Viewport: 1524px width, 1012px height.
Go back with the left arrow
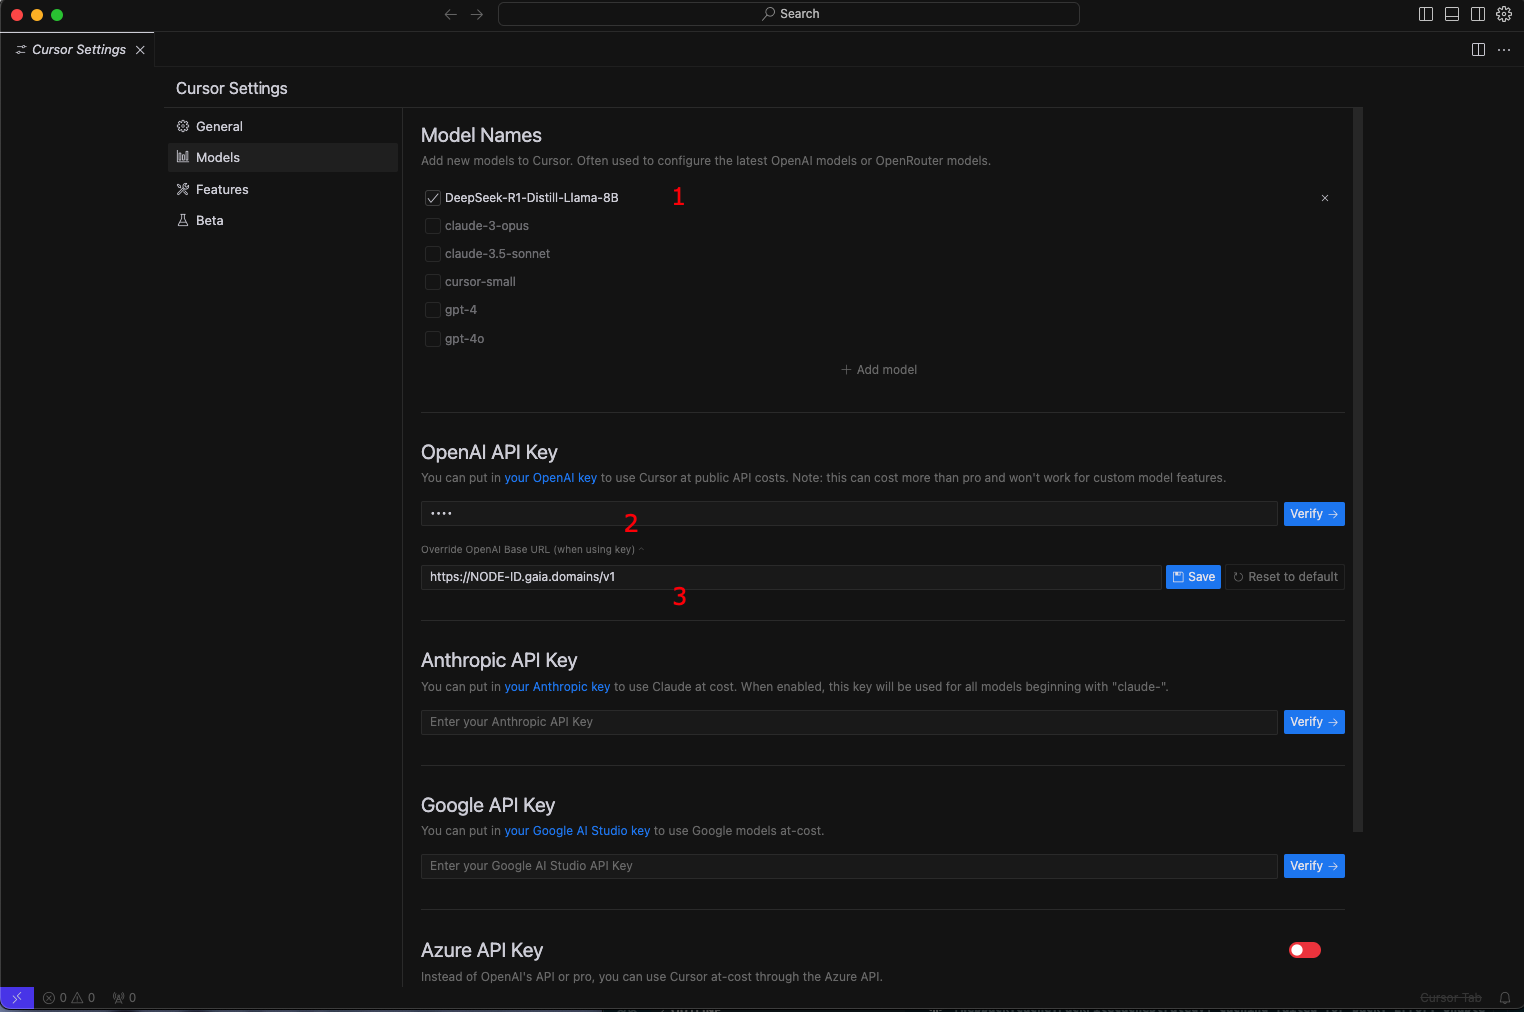(451, 14)
